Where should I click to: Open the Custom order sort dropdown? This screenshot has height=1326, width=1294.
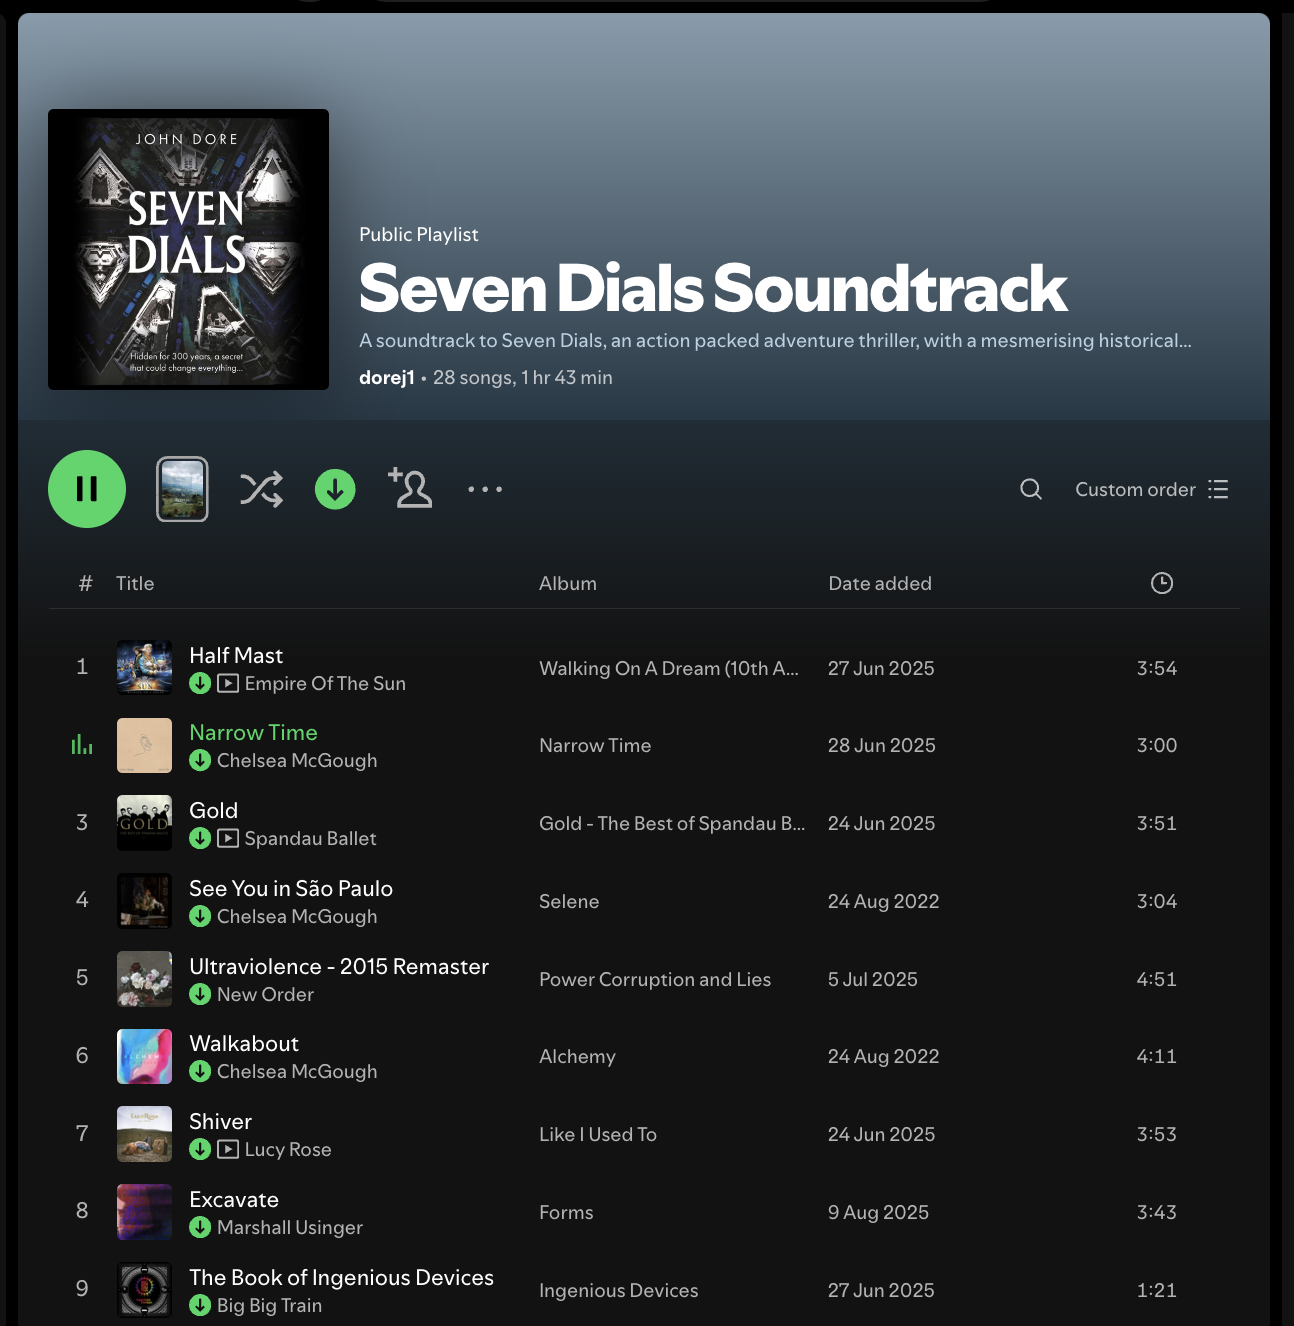click(1151, 489)
